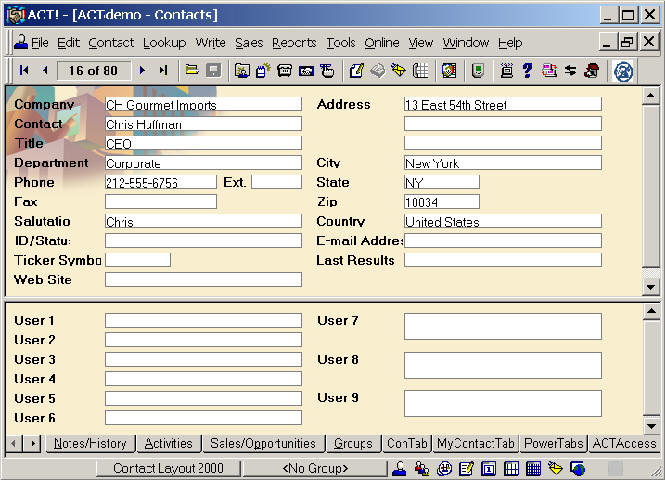Switch to the Sales/Opportunities tab
The width and height of the screenshot is (665, 480).
pos(263,444)
